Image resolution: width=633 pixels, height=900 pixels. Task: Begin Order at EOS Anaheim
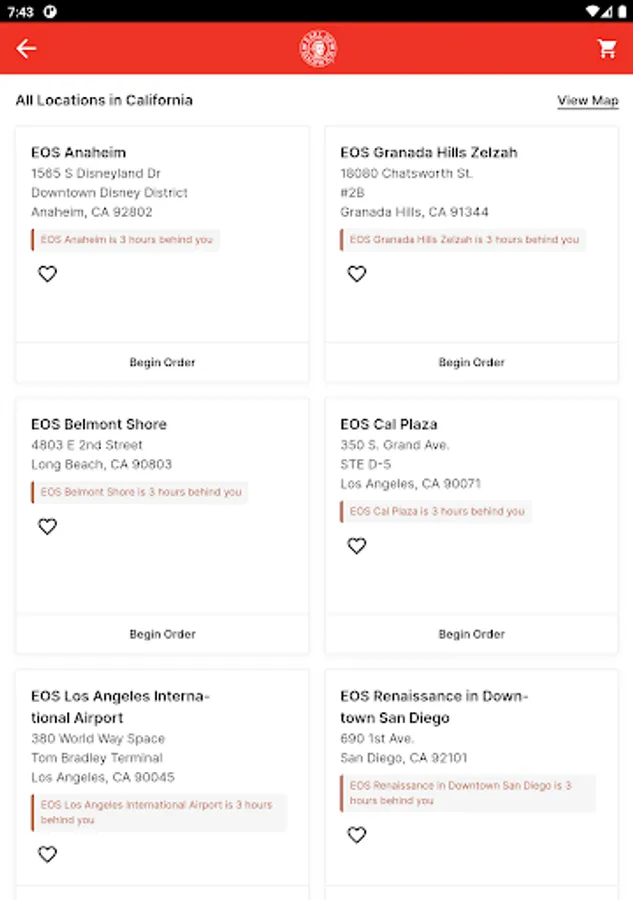(x=162, y=362)
